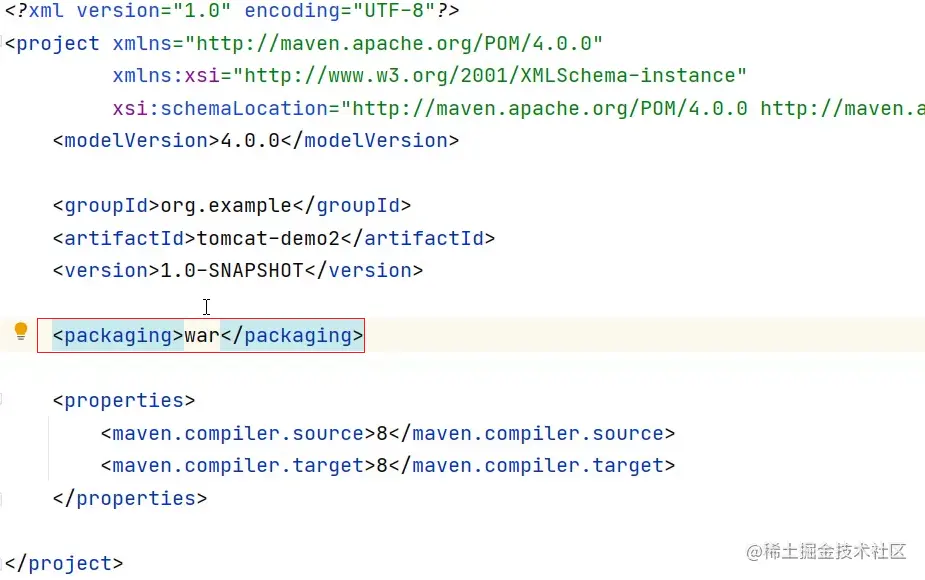Click the 'tomcat-demo2' artifactId value
The image size is (925, 580).
point(268,238)
